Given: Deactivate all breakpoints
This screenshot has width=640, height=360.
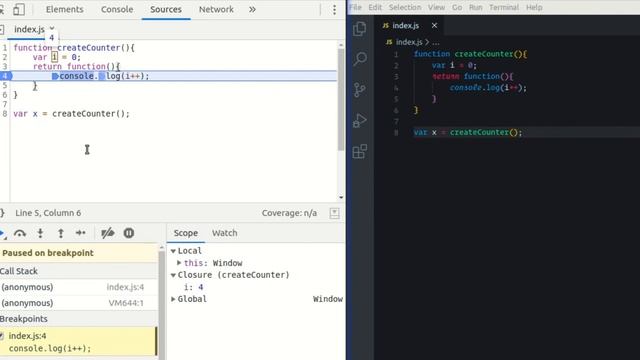Looking at the screenshot, I should pyautogui.click(x=108, y=233).
